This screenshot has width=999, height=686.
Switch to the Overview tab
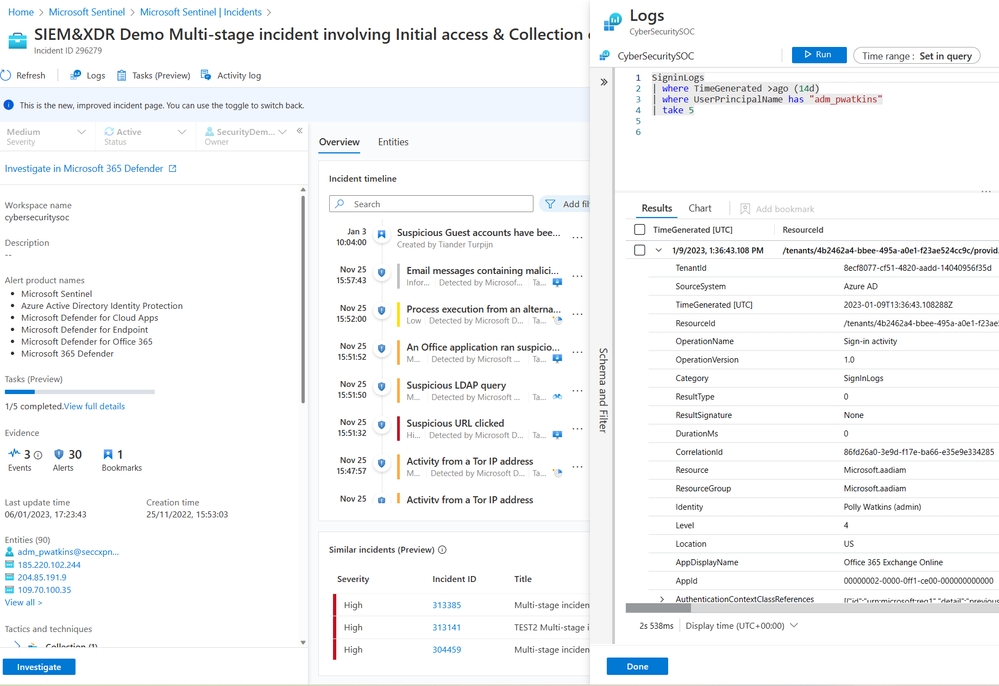(339, 141)
